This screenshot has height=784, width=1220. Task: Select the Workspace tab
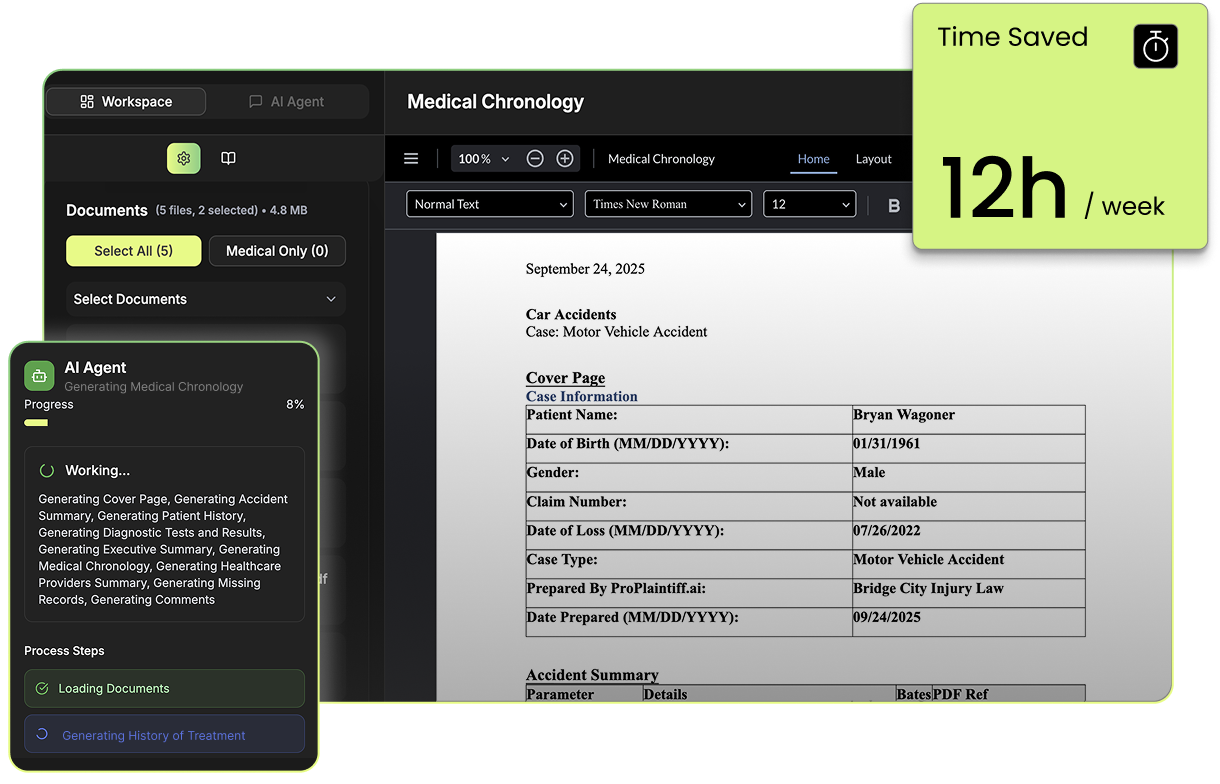click(x=125, y=101)
